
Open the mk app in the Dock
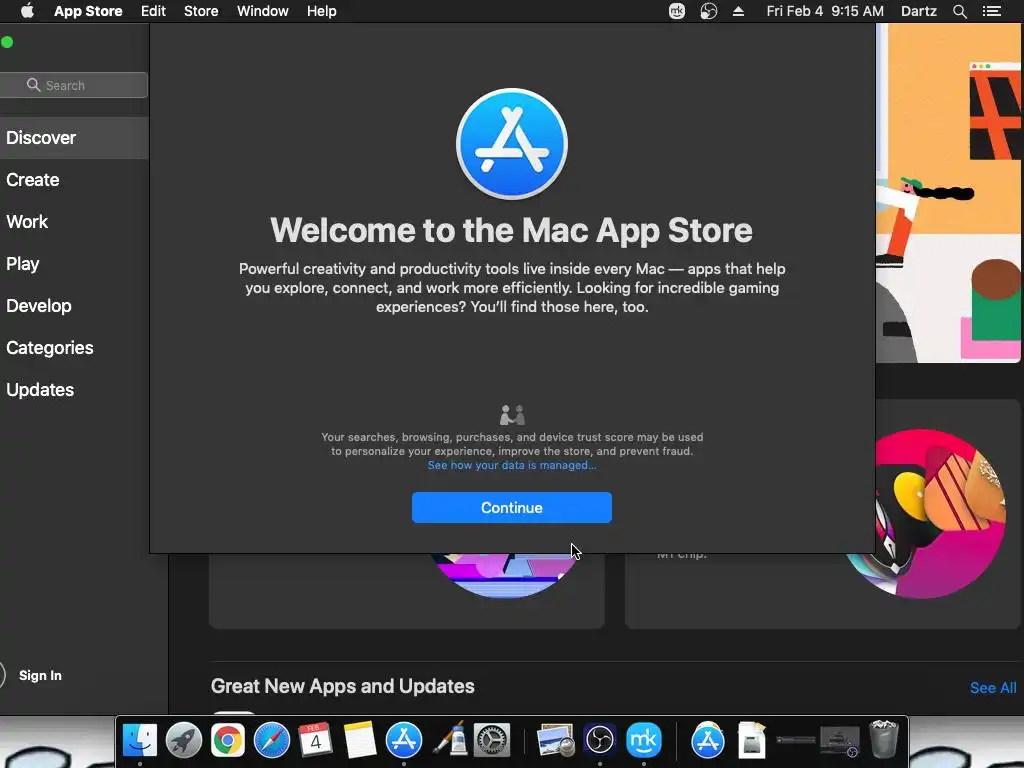pyautogui.click(x=644, y=740)
